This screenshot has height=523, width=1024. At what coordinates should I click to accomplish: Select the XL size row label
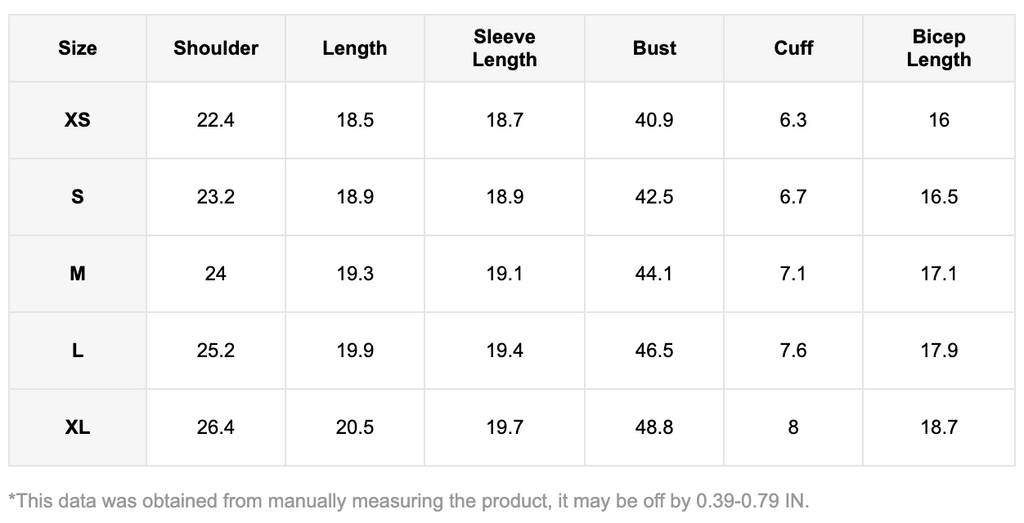click(77, 428)
